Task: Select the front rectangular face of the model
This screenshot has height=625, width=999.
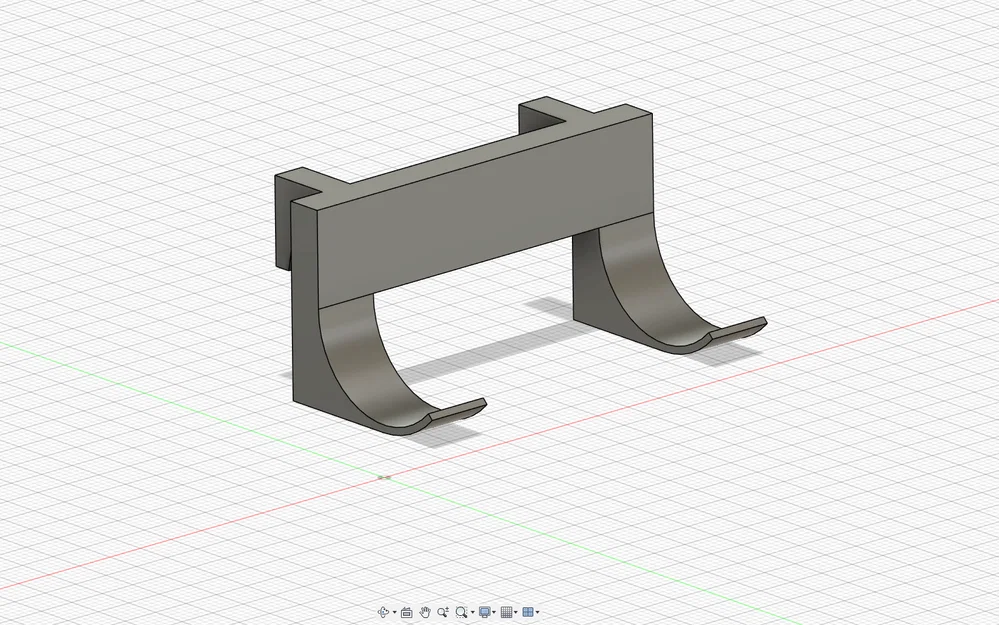Action: [x=484, y=212]
